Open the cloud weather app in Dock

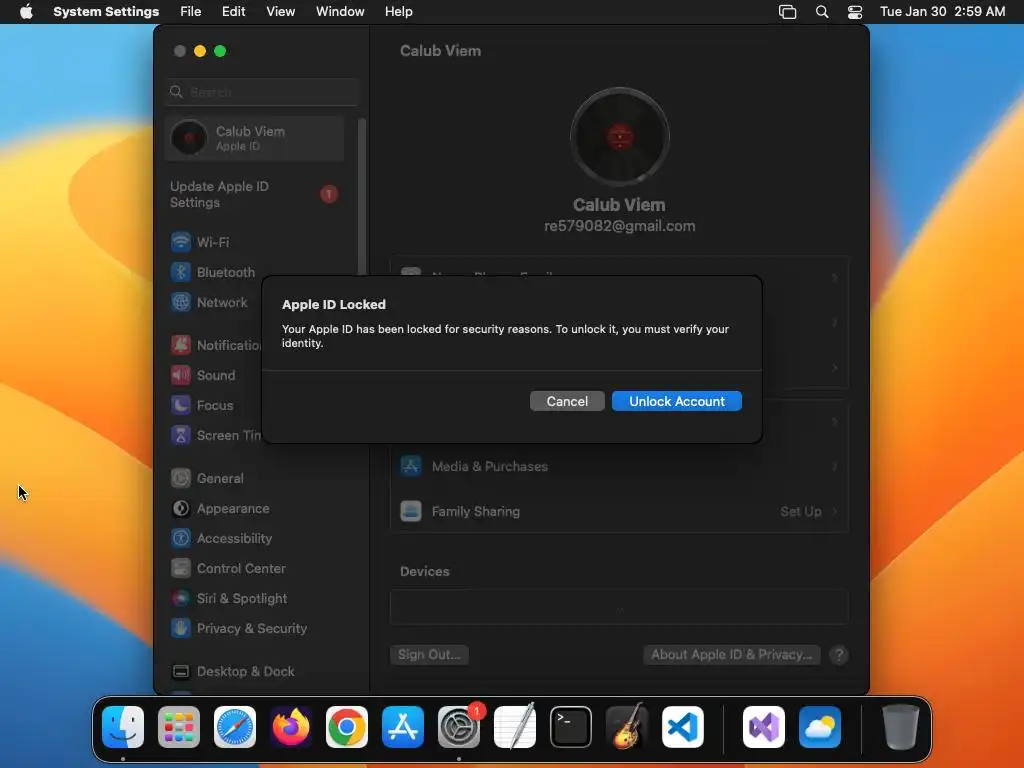pos(820,726)
